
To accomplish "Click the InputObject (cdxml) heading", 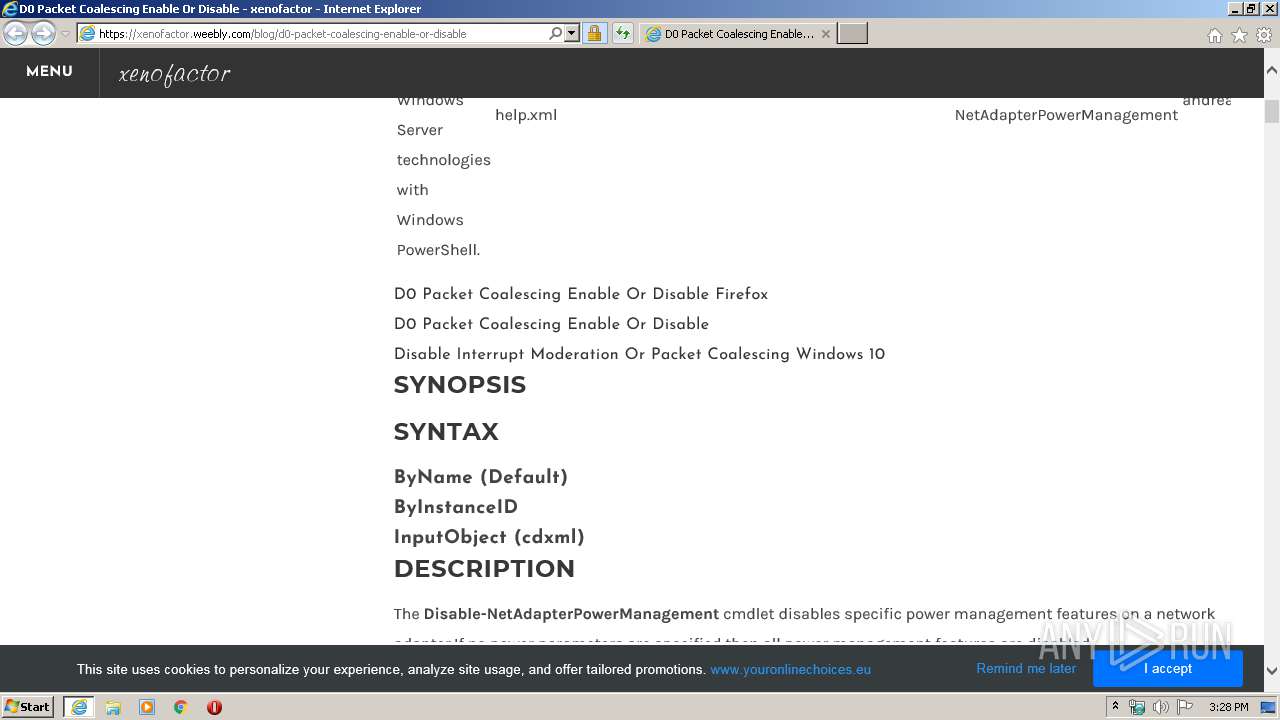I will [489, 537].
